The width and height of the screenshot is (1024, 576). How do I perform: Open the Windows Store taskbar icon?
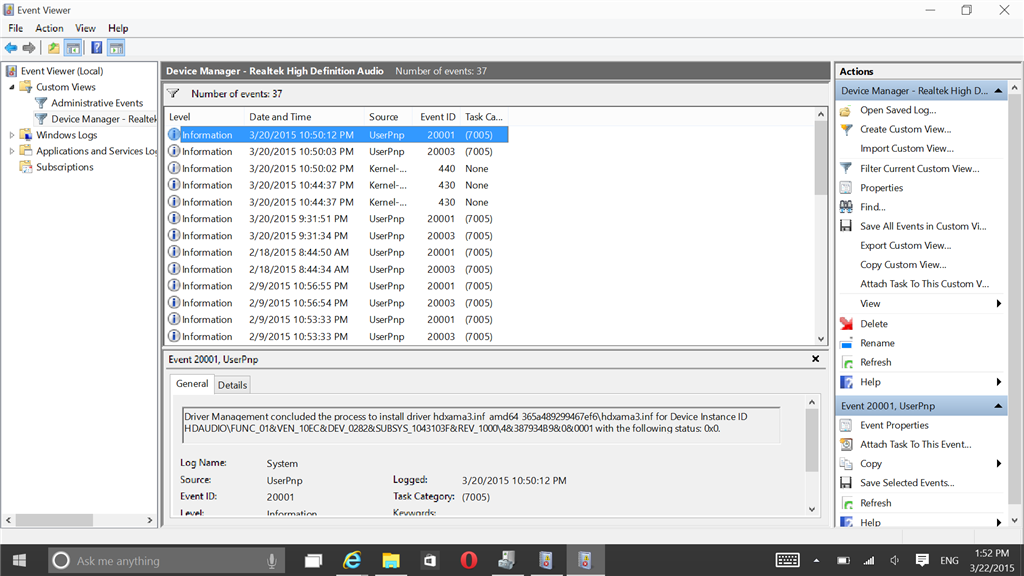click(x=430, y=560)
